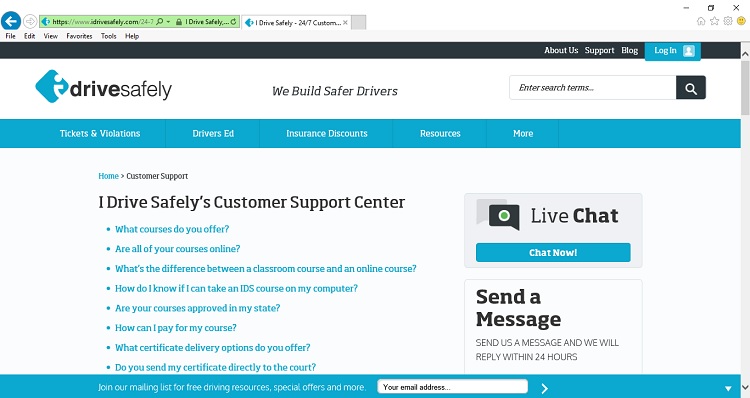Screen dimensions: 750x398
Task: Open 'take an IDS course on my computer' question
Action: pos(236,288)
